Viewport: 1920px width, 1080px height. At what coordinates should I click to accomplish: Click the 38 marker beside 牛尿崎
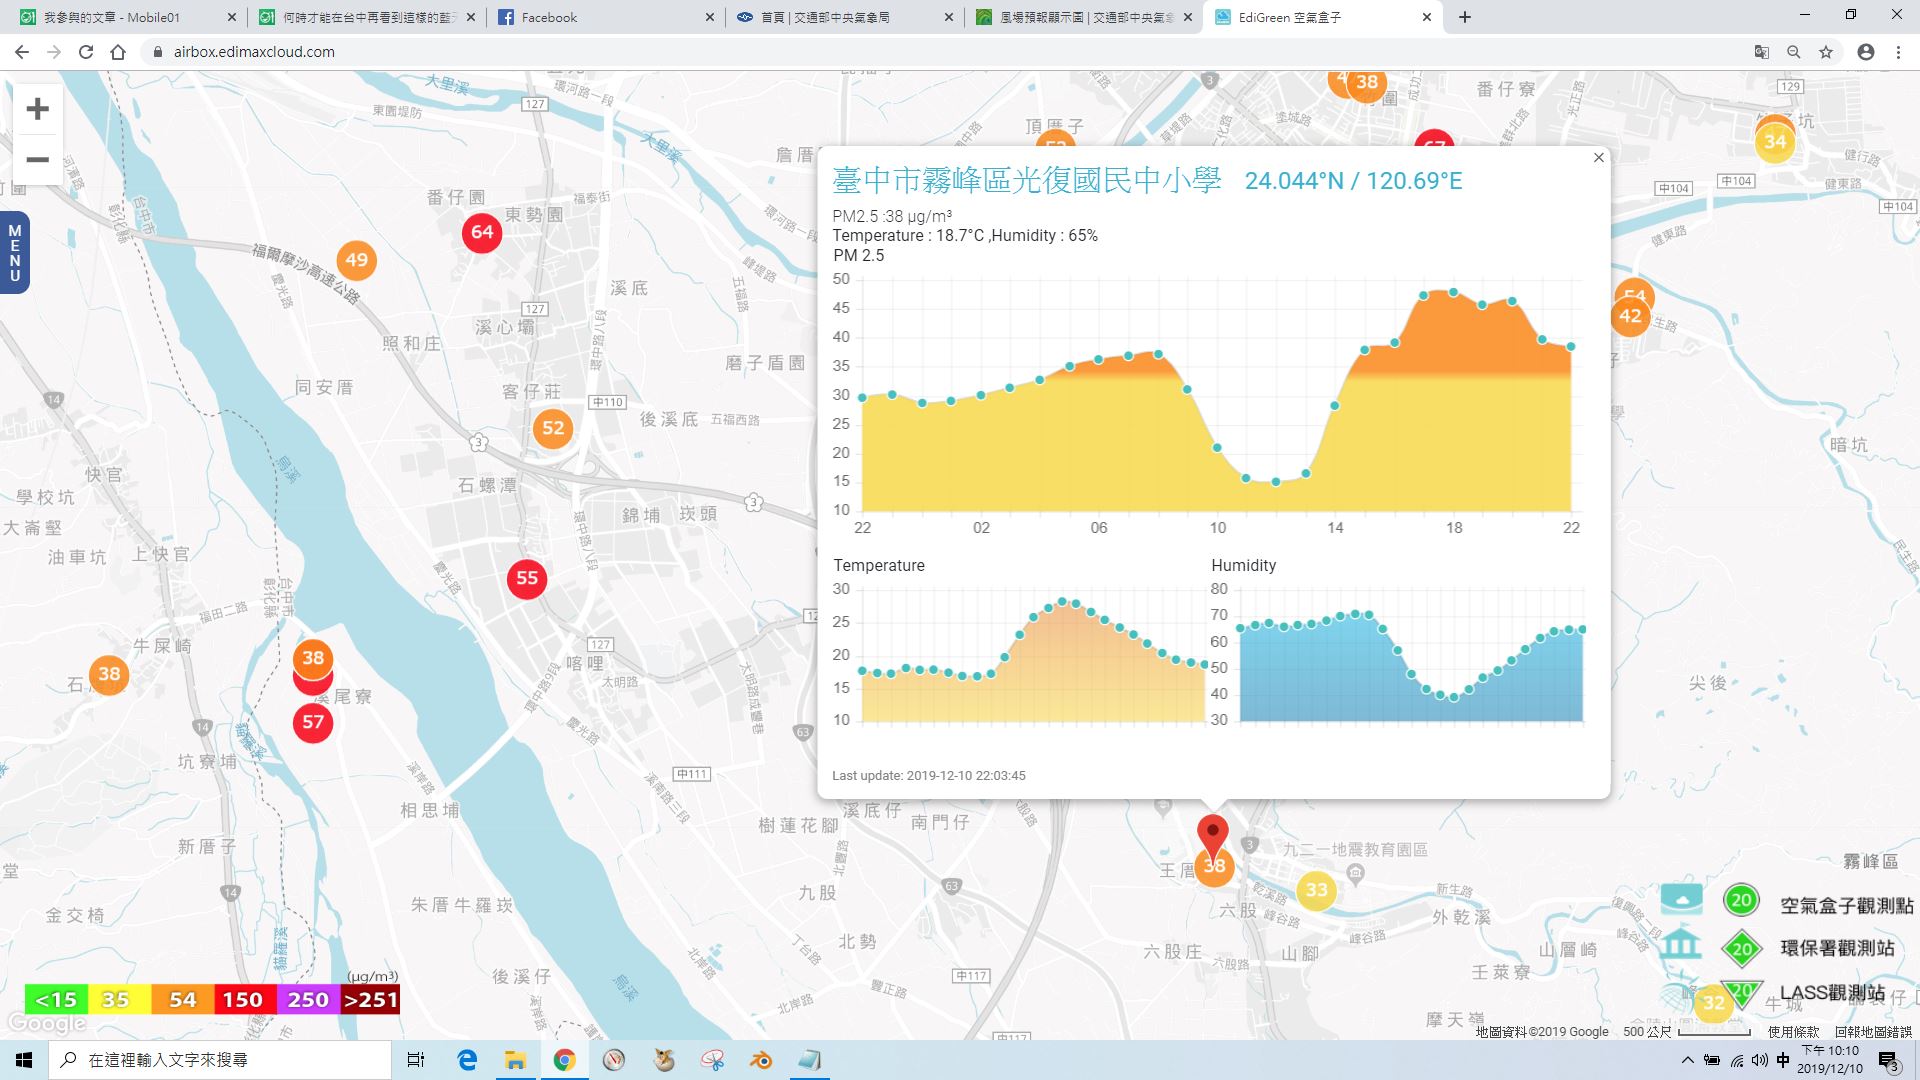coord(109,674)
